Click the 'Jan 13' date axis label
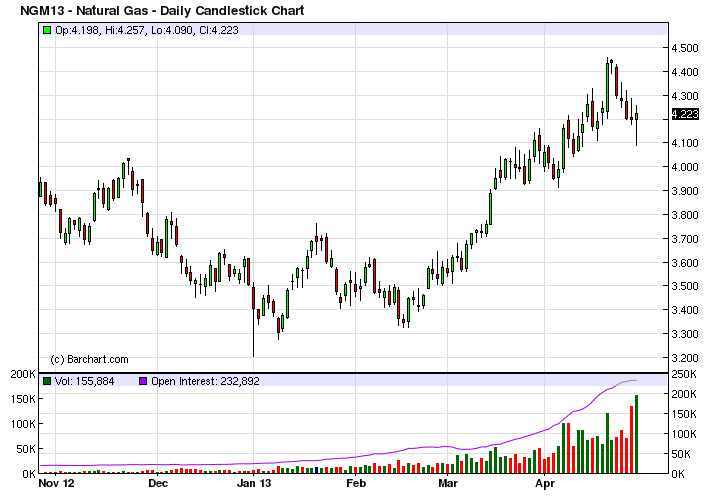 254,483
